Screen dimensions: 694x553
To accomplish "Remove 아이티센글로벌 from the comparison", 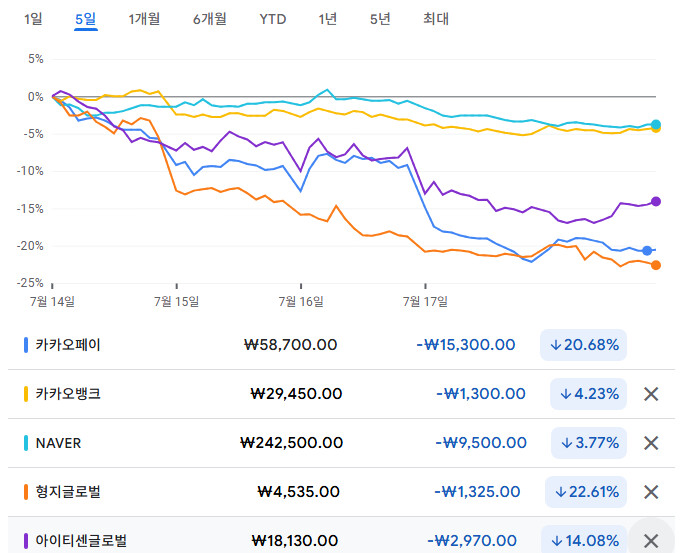I will pos(651,540).
